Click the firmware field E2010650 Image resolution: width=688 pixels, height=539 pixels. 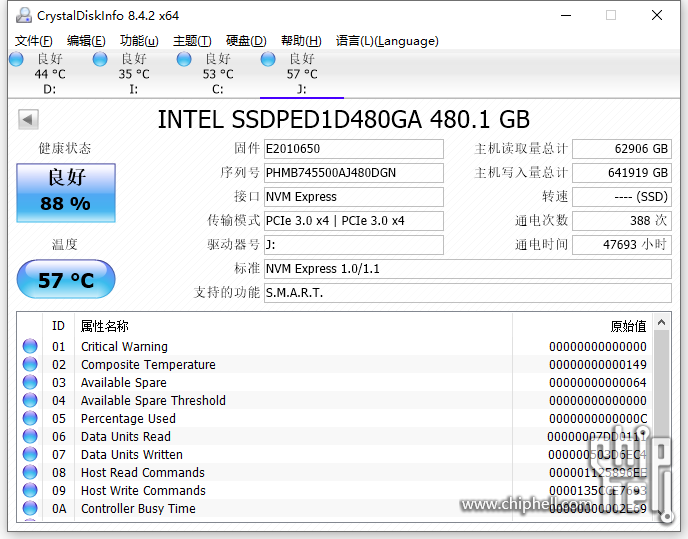354,149
